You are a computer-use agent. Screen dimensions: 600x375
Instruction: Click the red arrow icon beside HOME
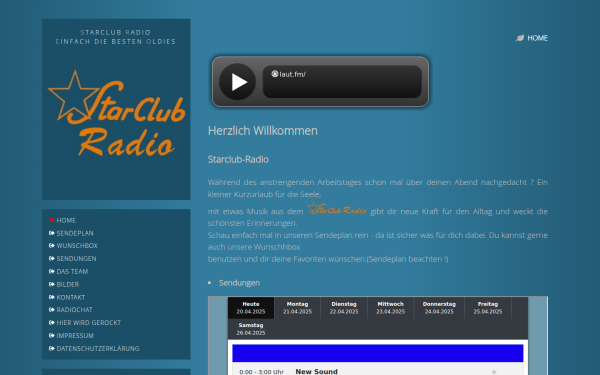pos(52,220)
